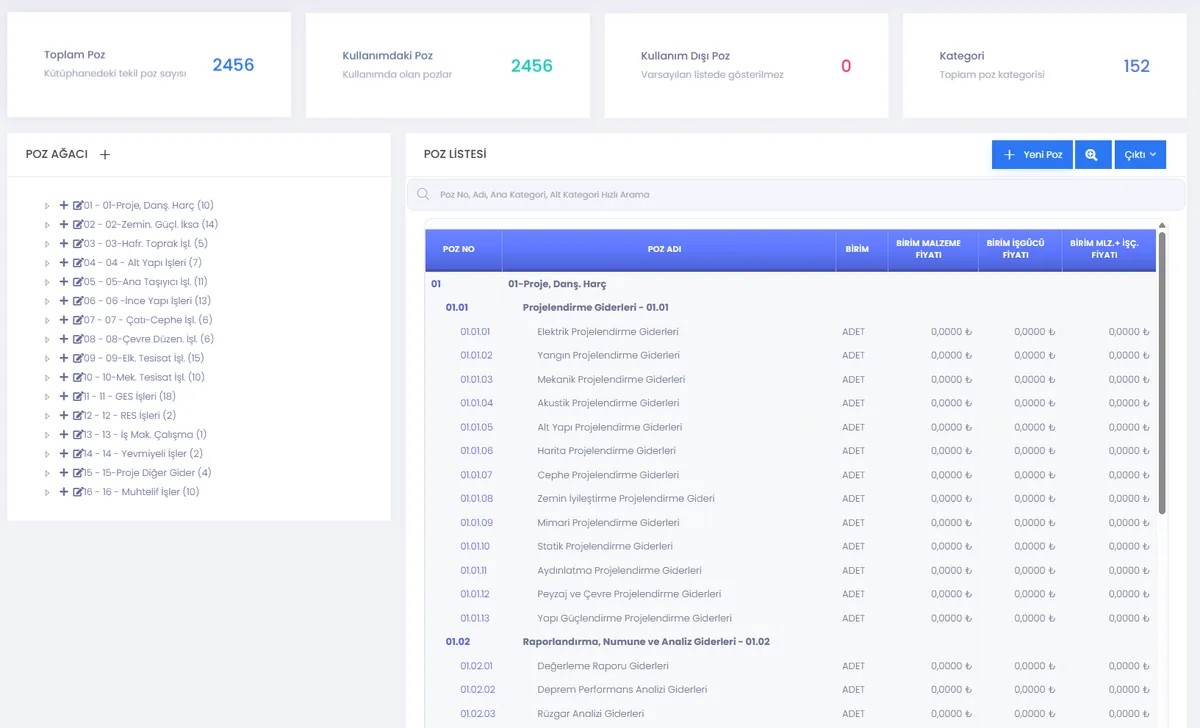Click the plus icon for 05-Ana Taşıyıcı İşl.
1200x728 pixels.
(x=64, y=281)
